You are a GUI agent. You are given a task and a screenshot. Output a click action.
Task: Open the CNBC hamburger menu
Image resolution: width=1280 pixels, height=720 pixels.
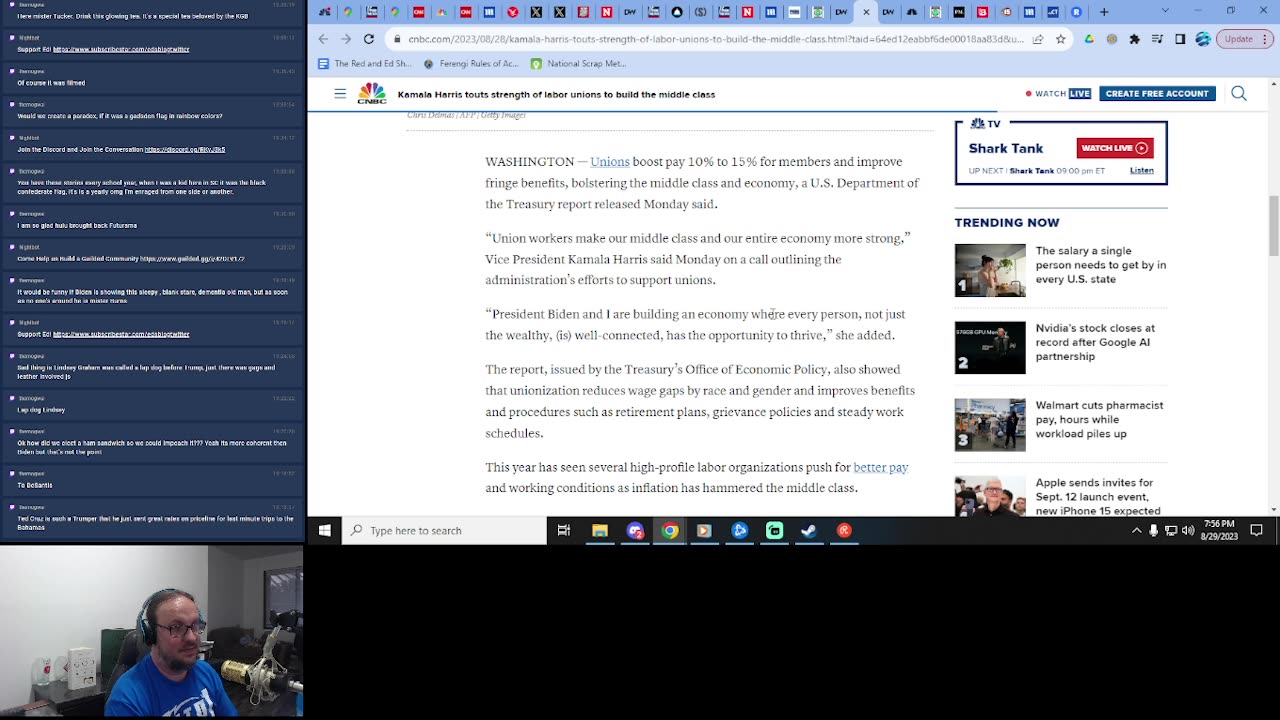point(340,94)
